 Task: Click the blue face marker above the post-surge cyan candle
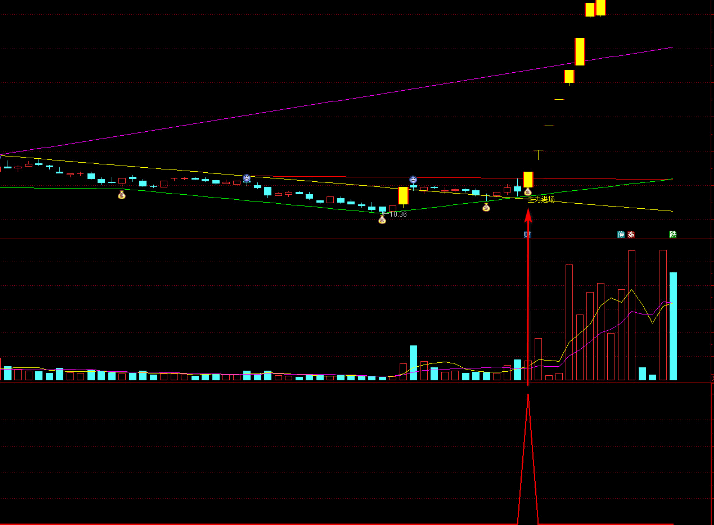pyautogui.click(x=413, y=180)
